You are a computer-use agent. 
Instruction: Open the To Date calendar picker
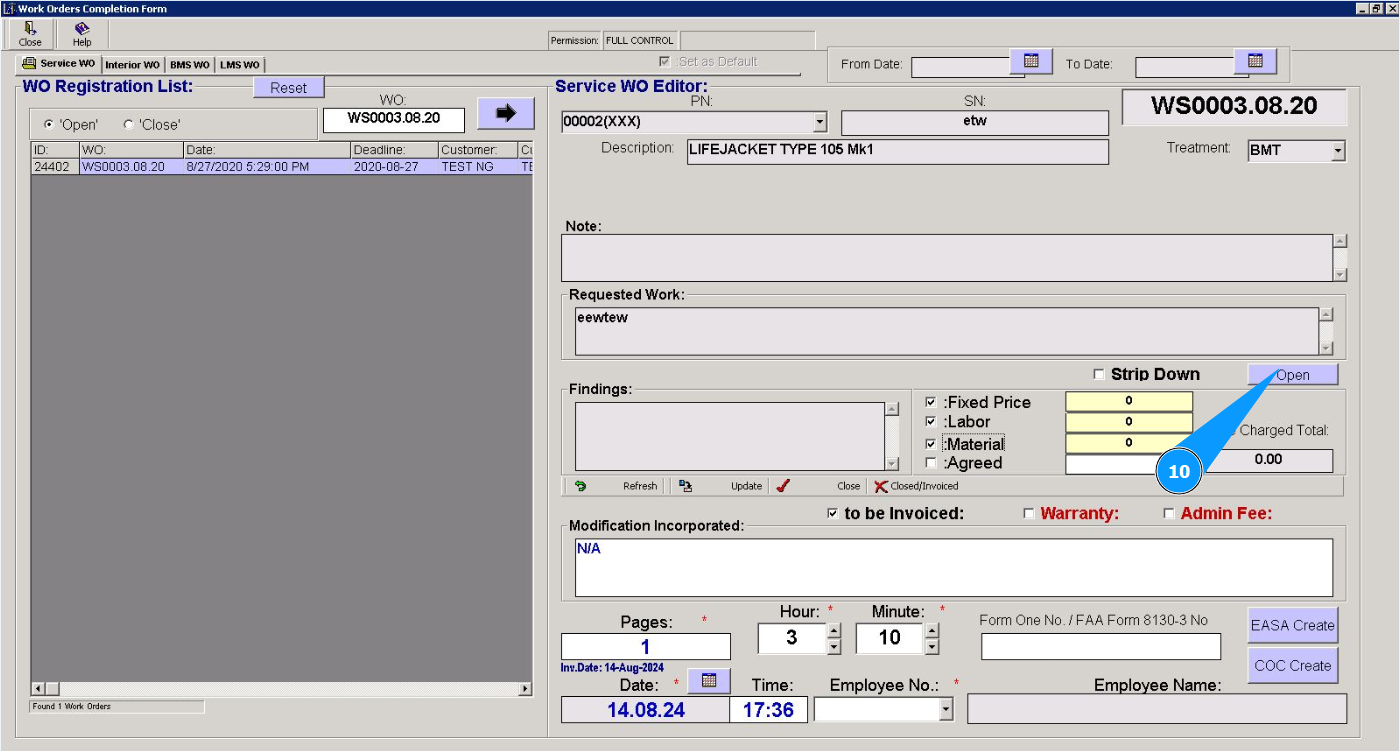[x=1255, y=61]
